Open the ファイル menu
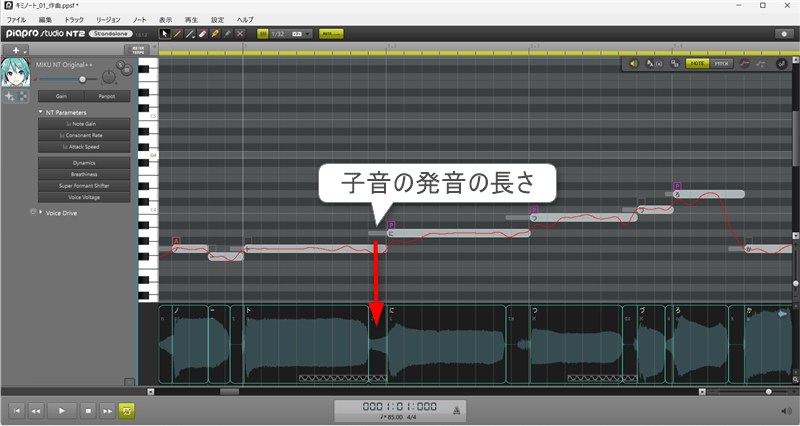This screenshot has width=800, height=426. [16, 20]
